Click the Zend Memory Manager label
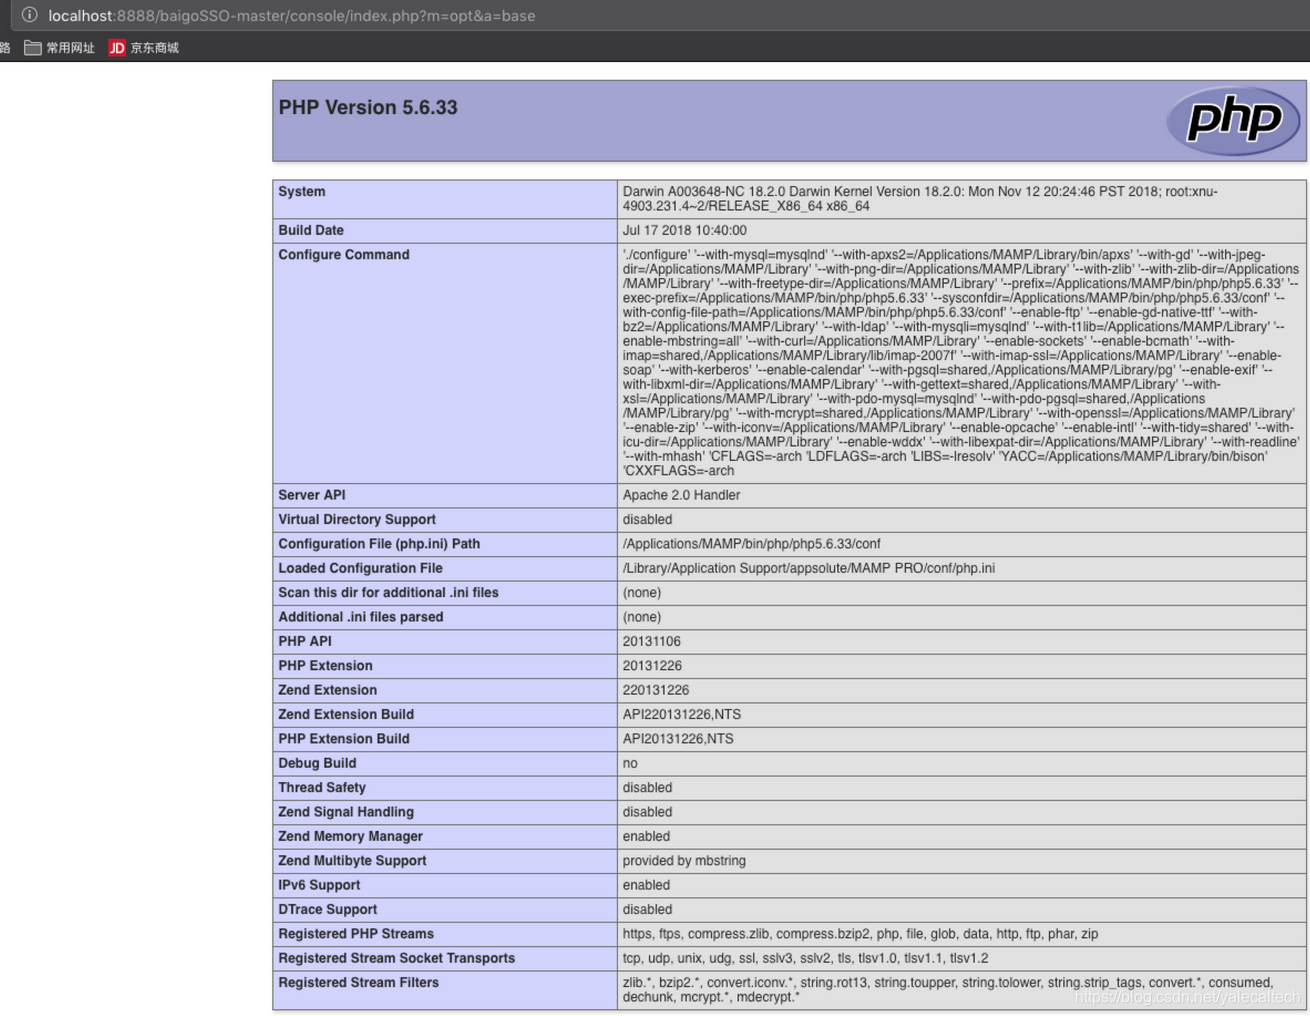 tap(350, 836)
